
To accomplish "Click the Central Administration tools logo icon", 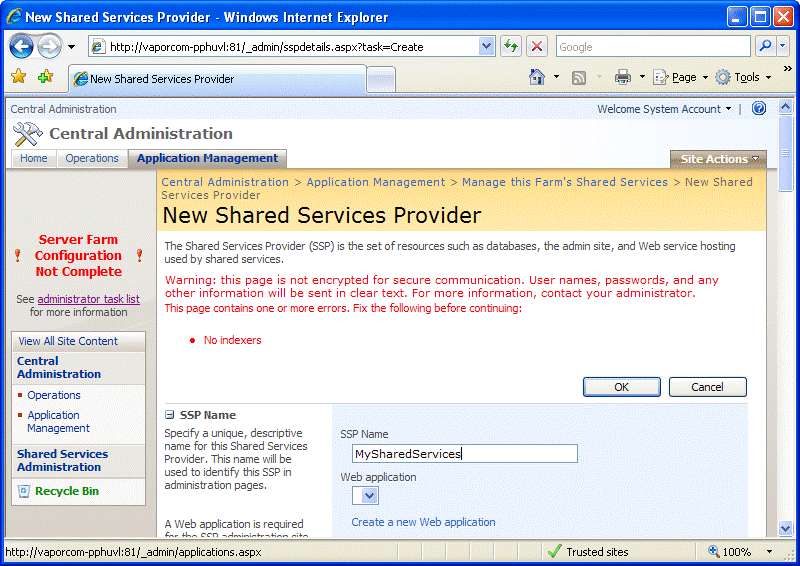I will 27,134.
